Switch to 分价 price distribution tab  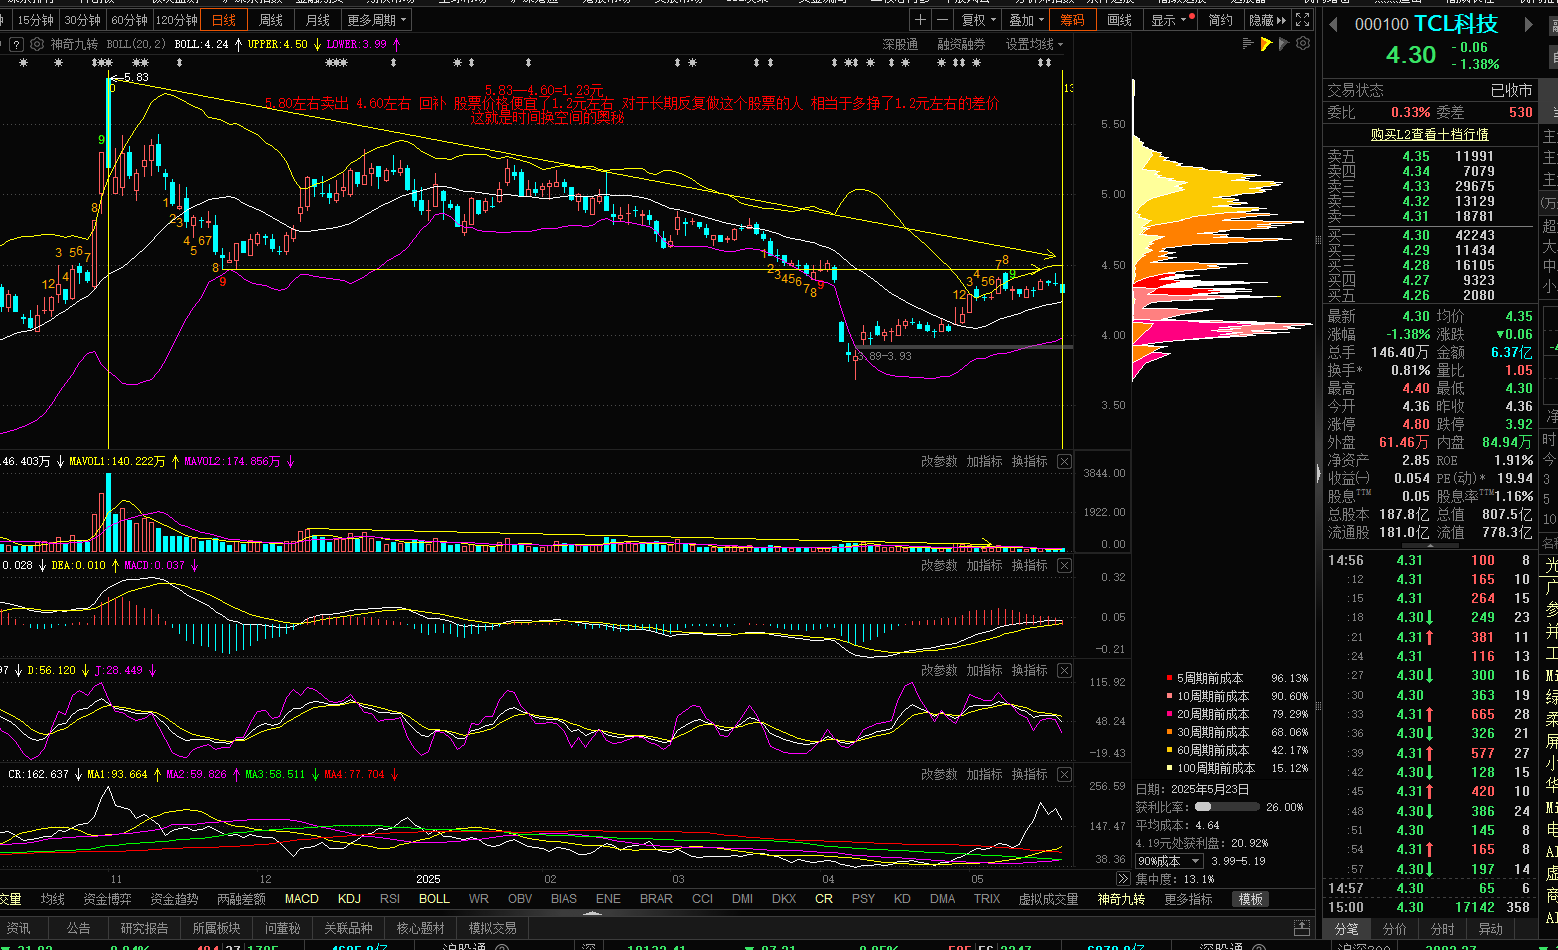[x=1395, y=929]
